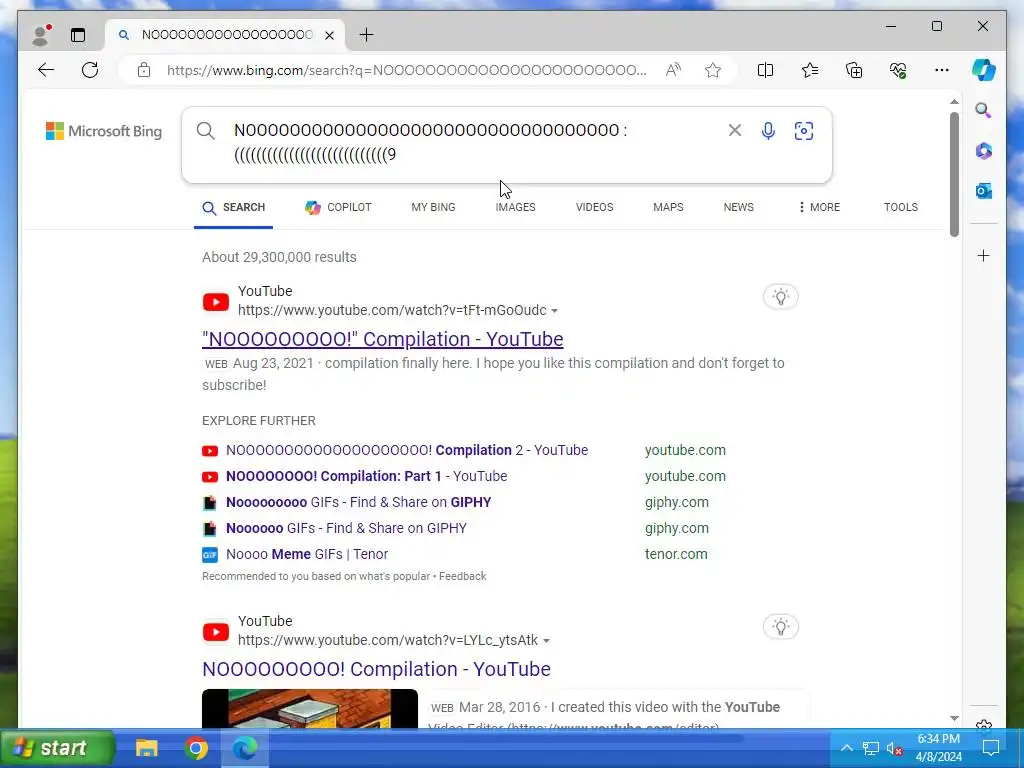Open the Windows start button
This screenshot has height=768, width=1024.
57,748
